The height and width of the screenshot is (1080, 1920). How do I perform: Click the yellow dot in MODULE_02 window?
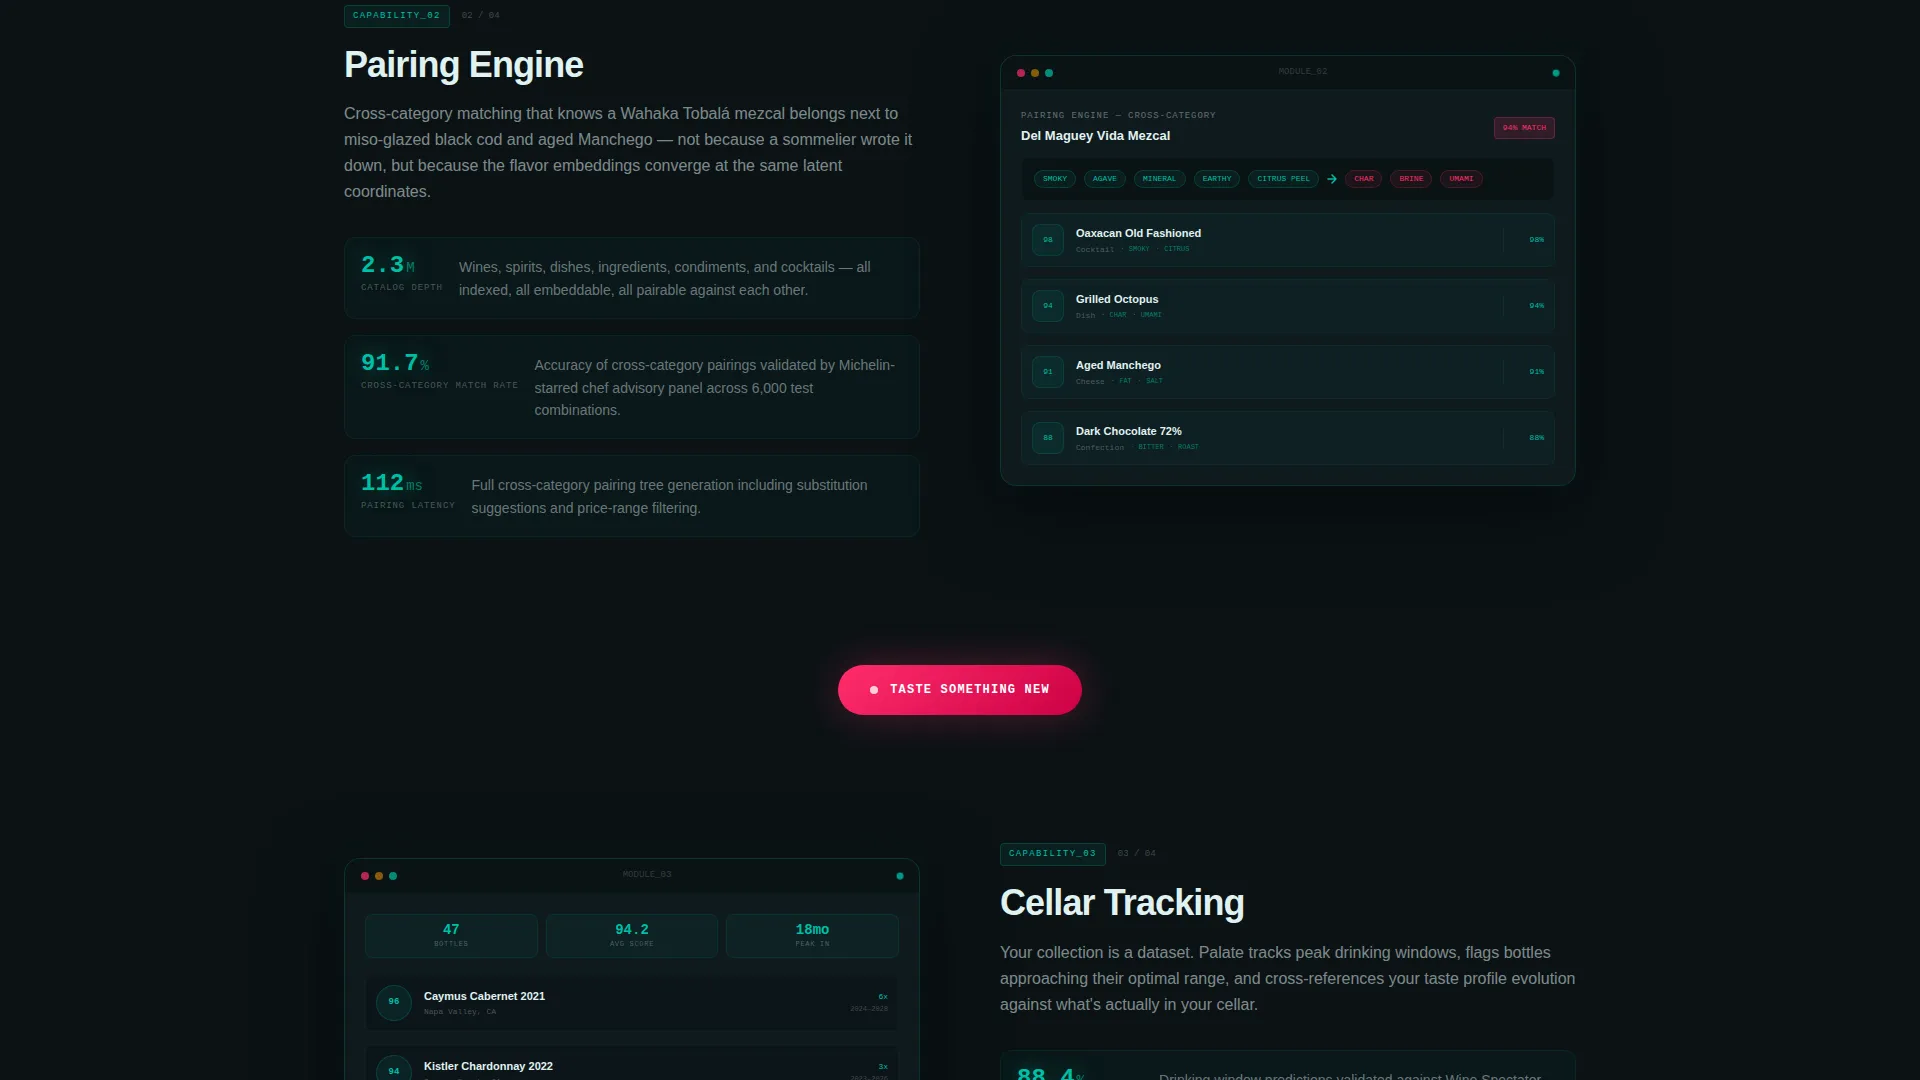click(1035, 73)
